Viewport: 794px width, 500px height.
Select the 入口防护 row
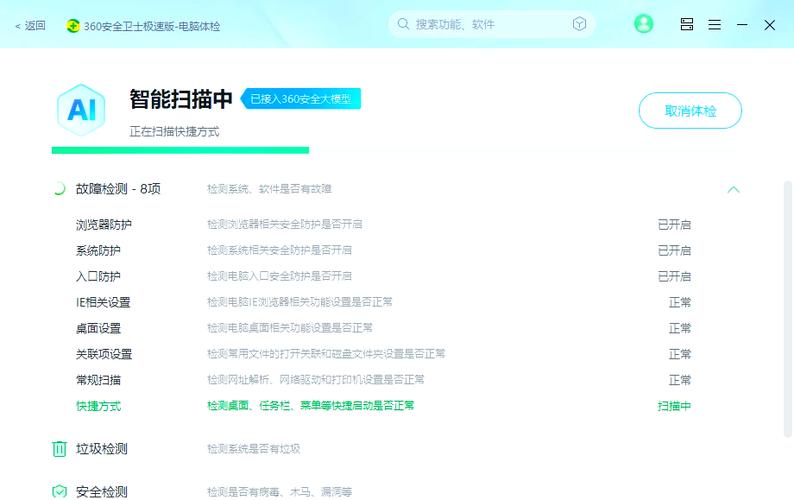pos(383,276)
